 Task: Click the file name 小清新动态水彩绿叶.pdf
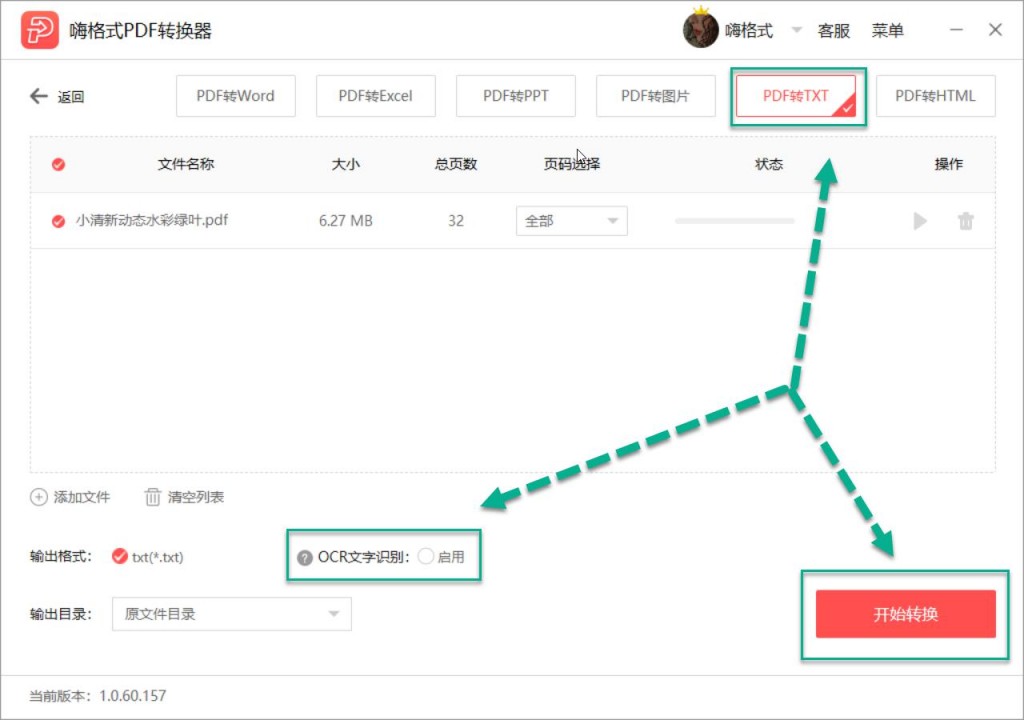(x=152, y=220)
